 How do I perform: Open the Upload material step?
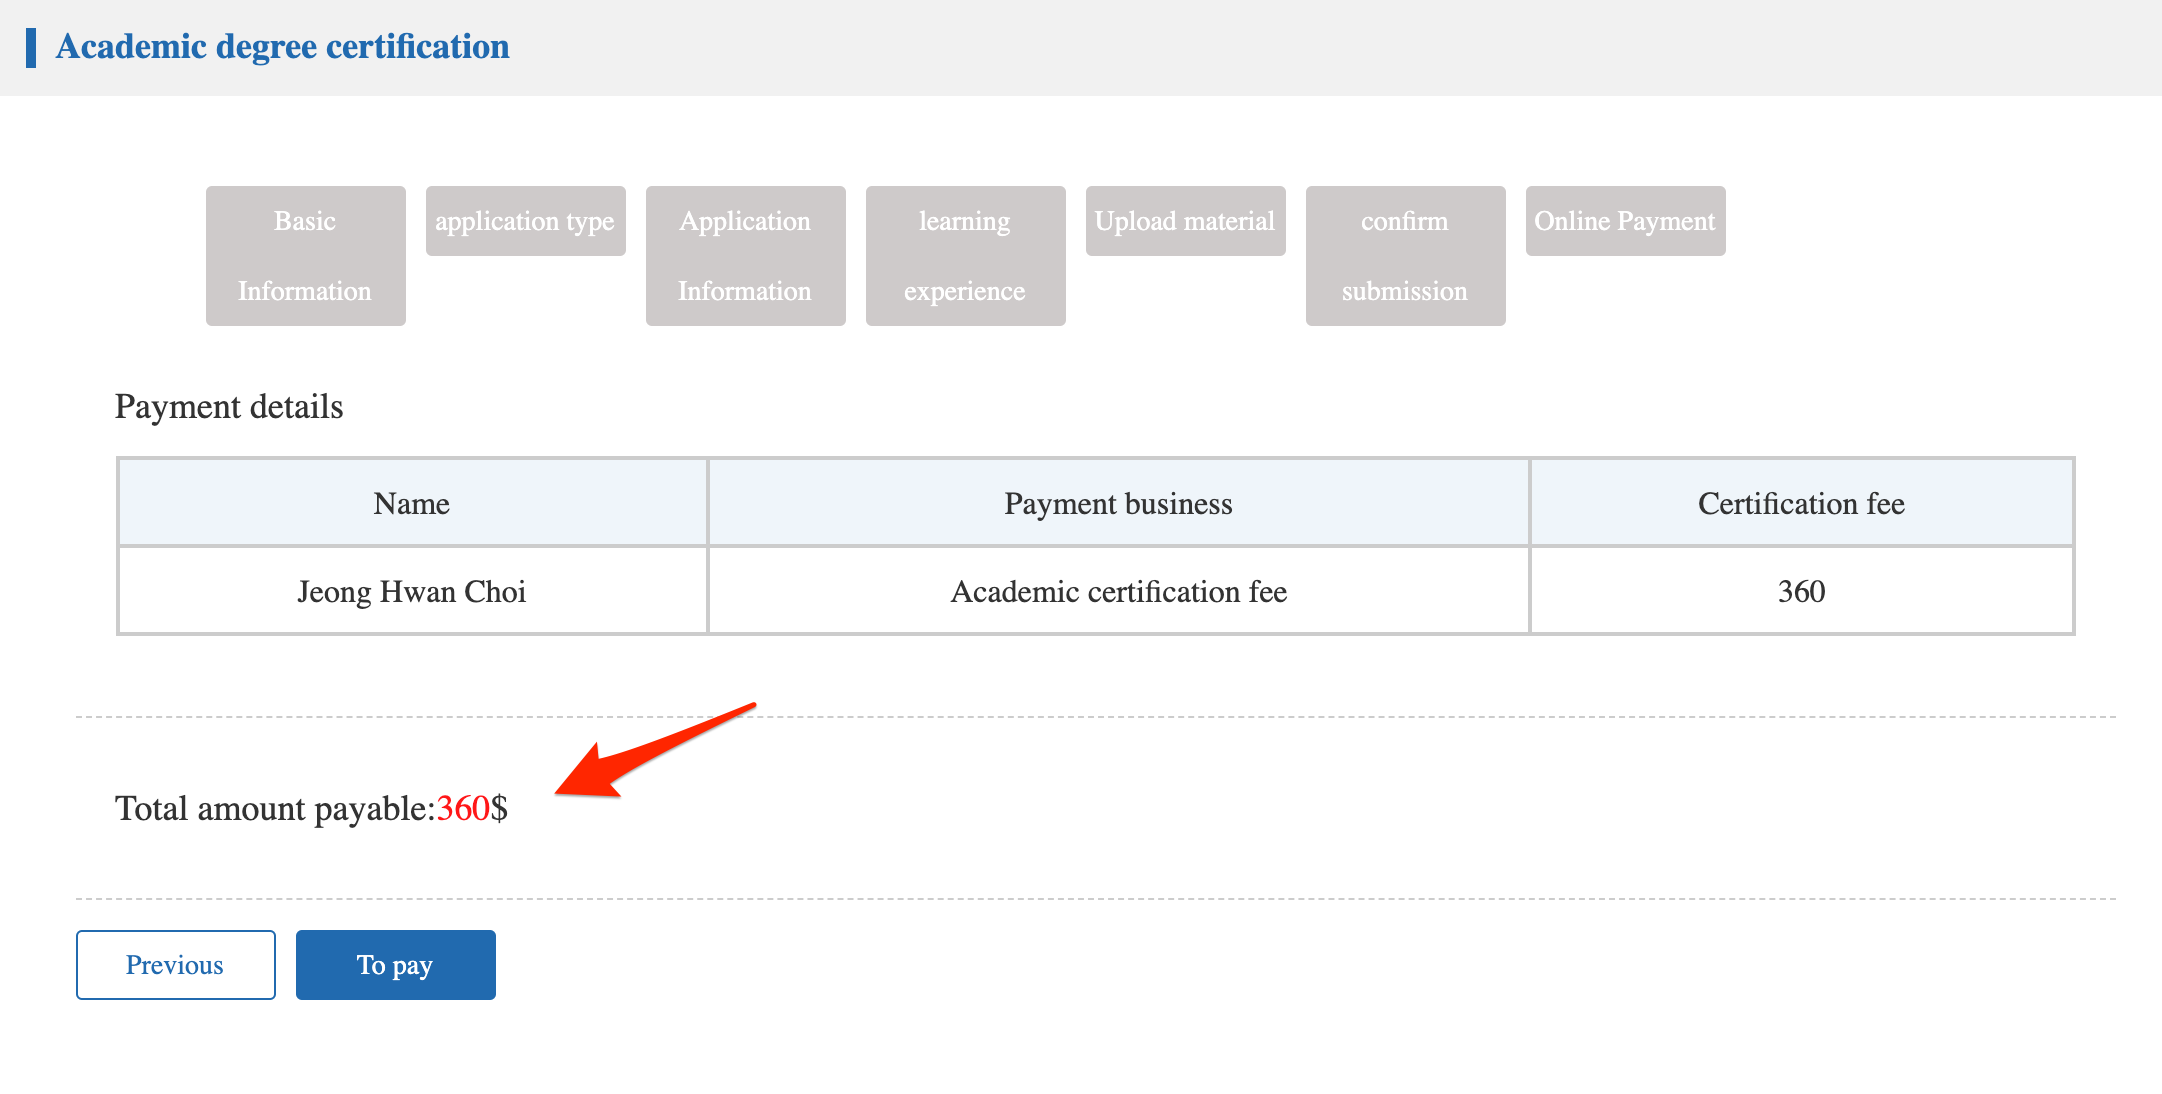[1185, 221]
